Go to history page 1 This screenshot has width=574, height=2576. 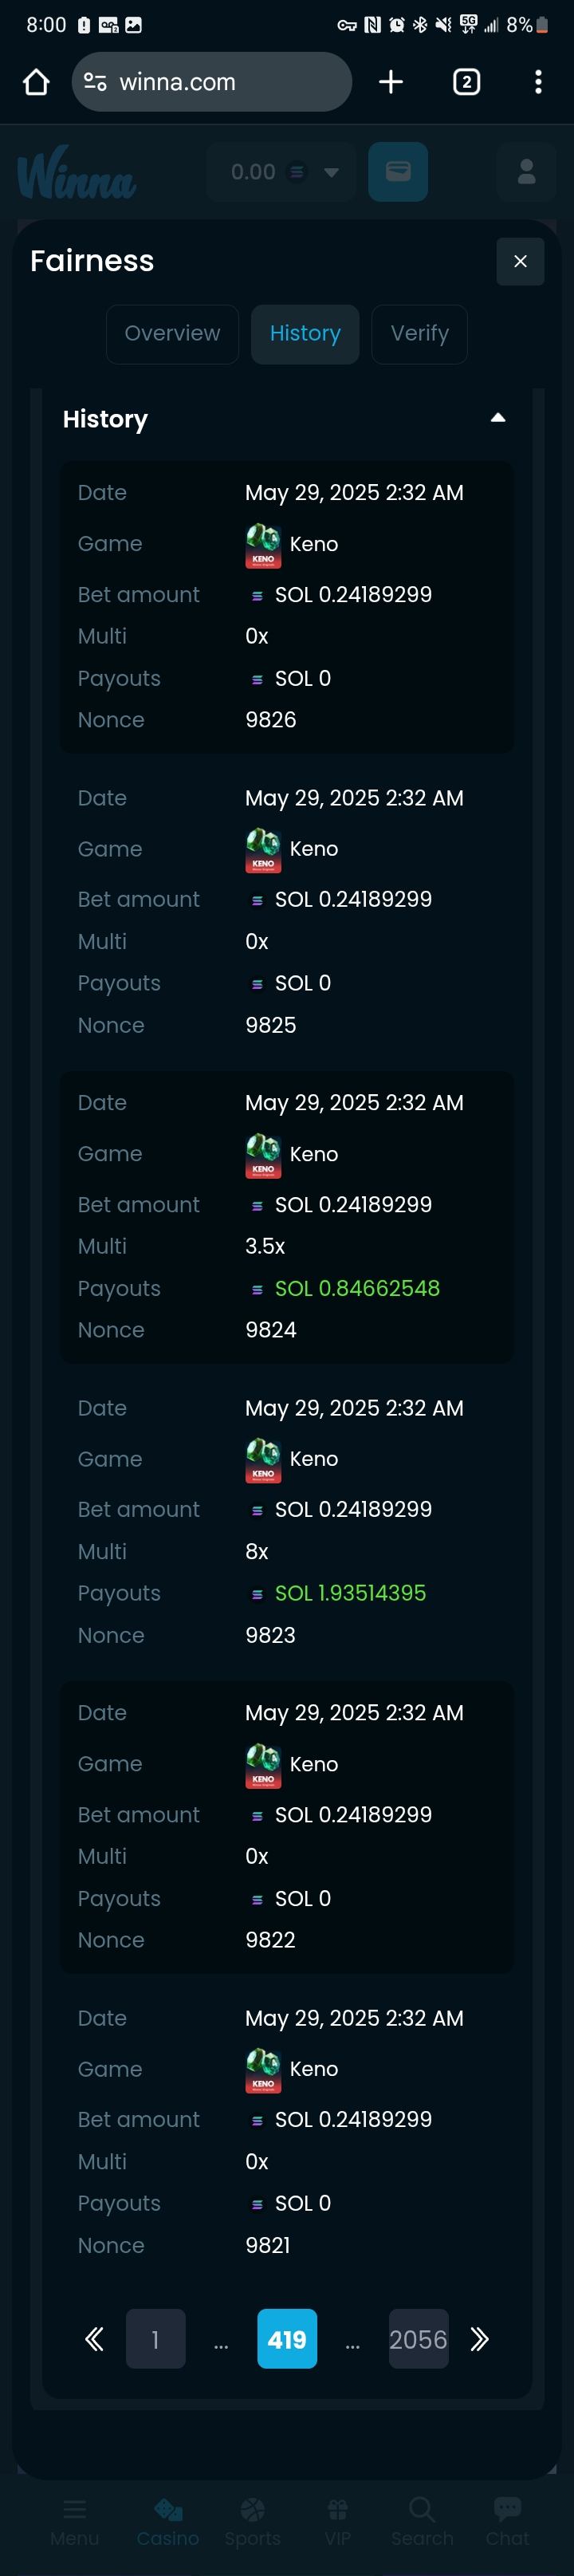(155, 2338)
